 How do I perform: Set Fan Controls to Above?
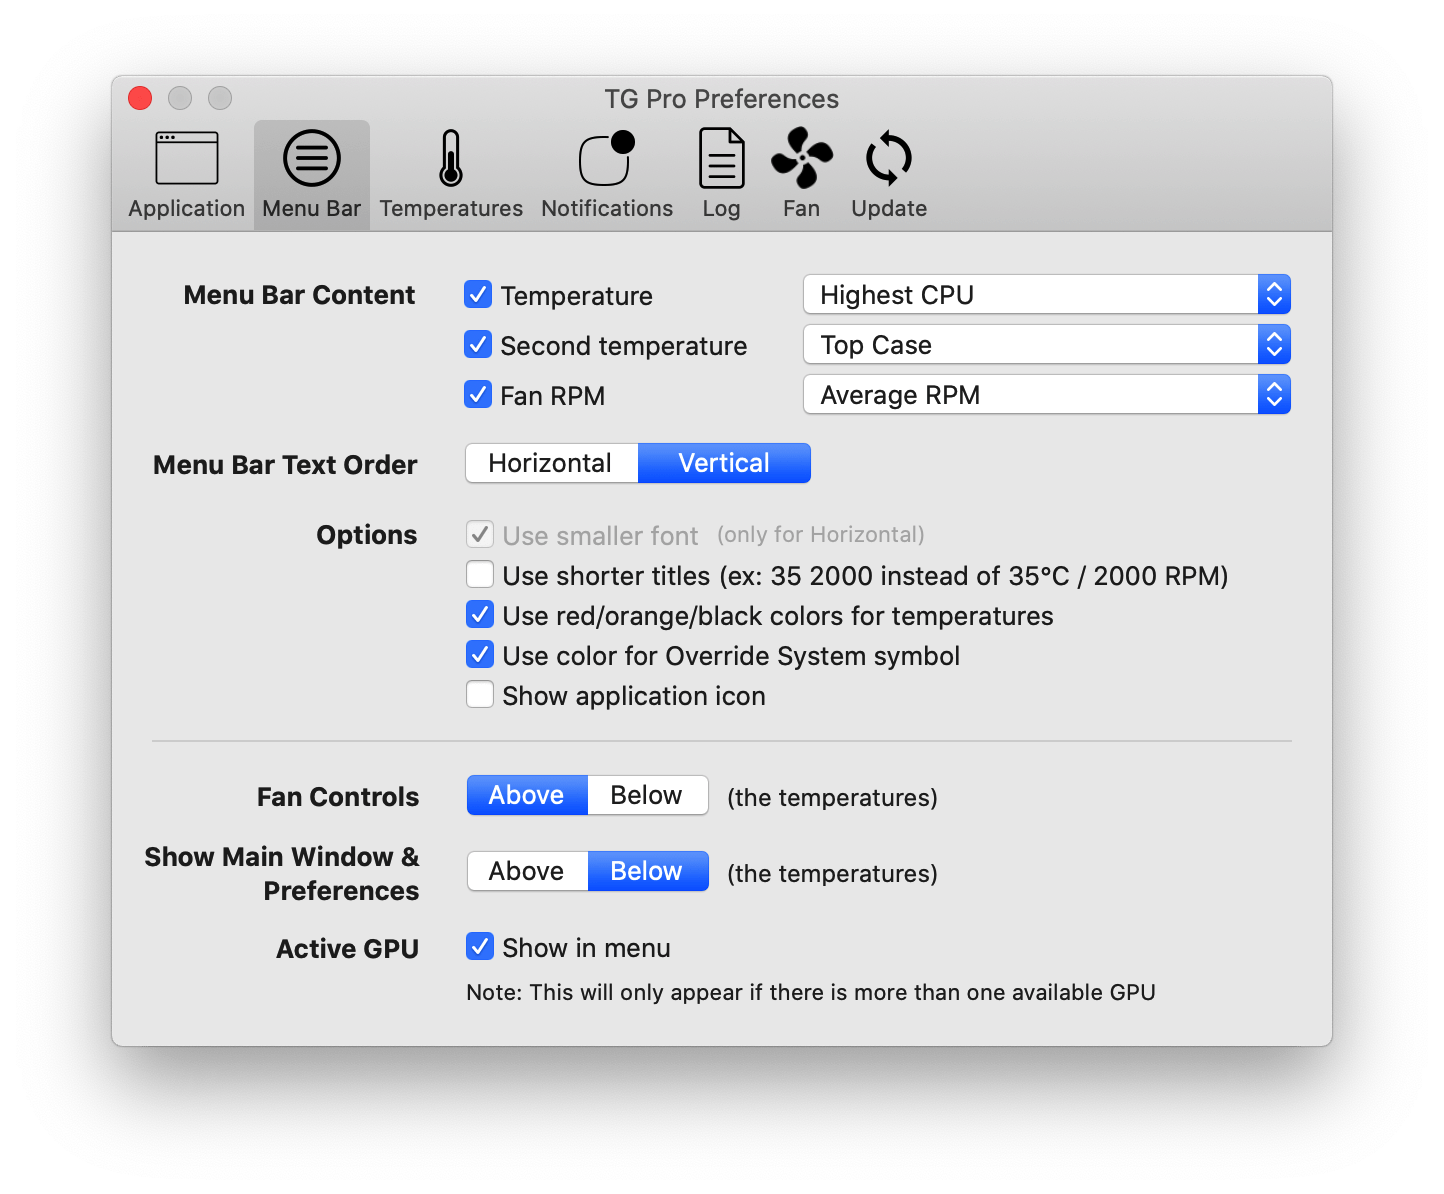[527, 795]
